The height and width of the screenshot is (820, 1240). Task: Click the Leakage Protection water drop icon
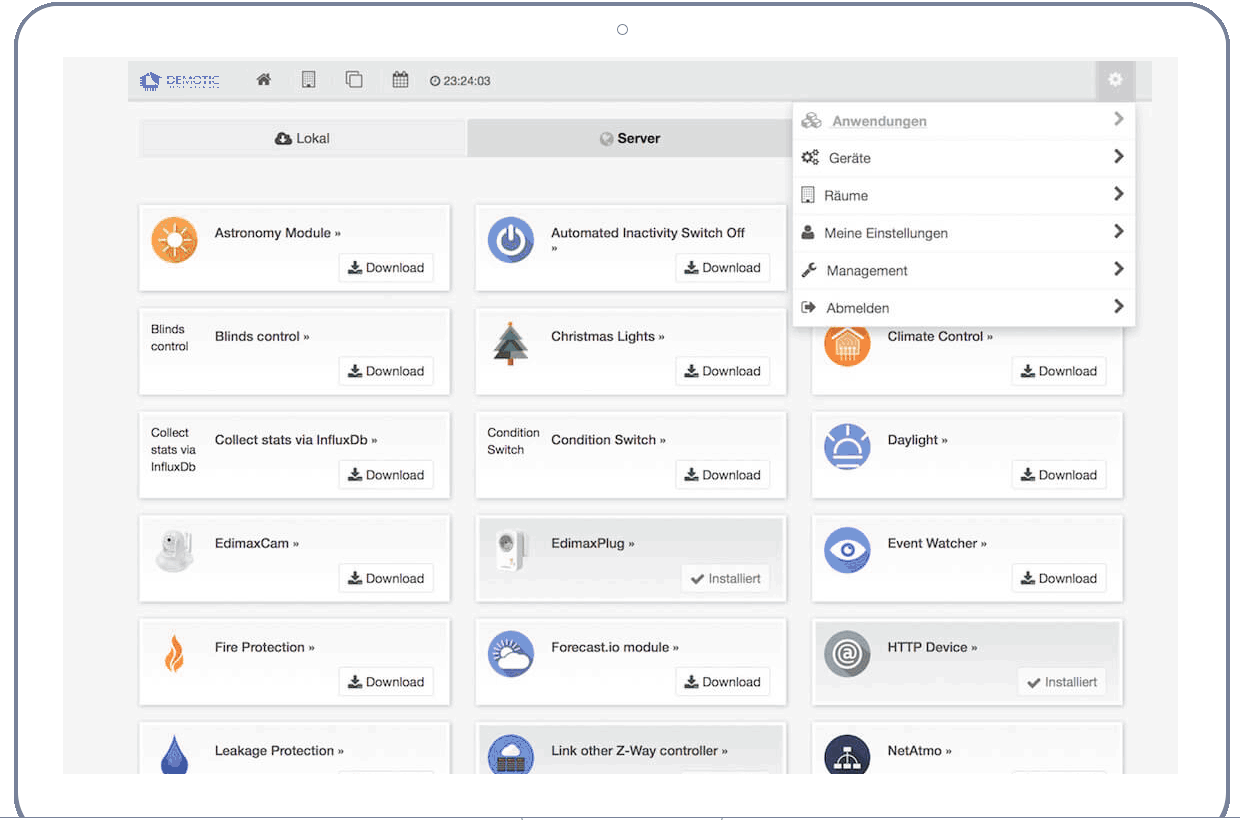(x=174, y=754)
